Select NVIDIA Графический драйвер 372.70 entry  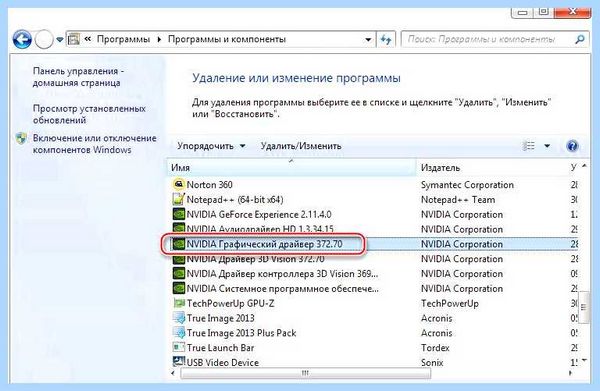pyautogui.click(x=264, y=244)
